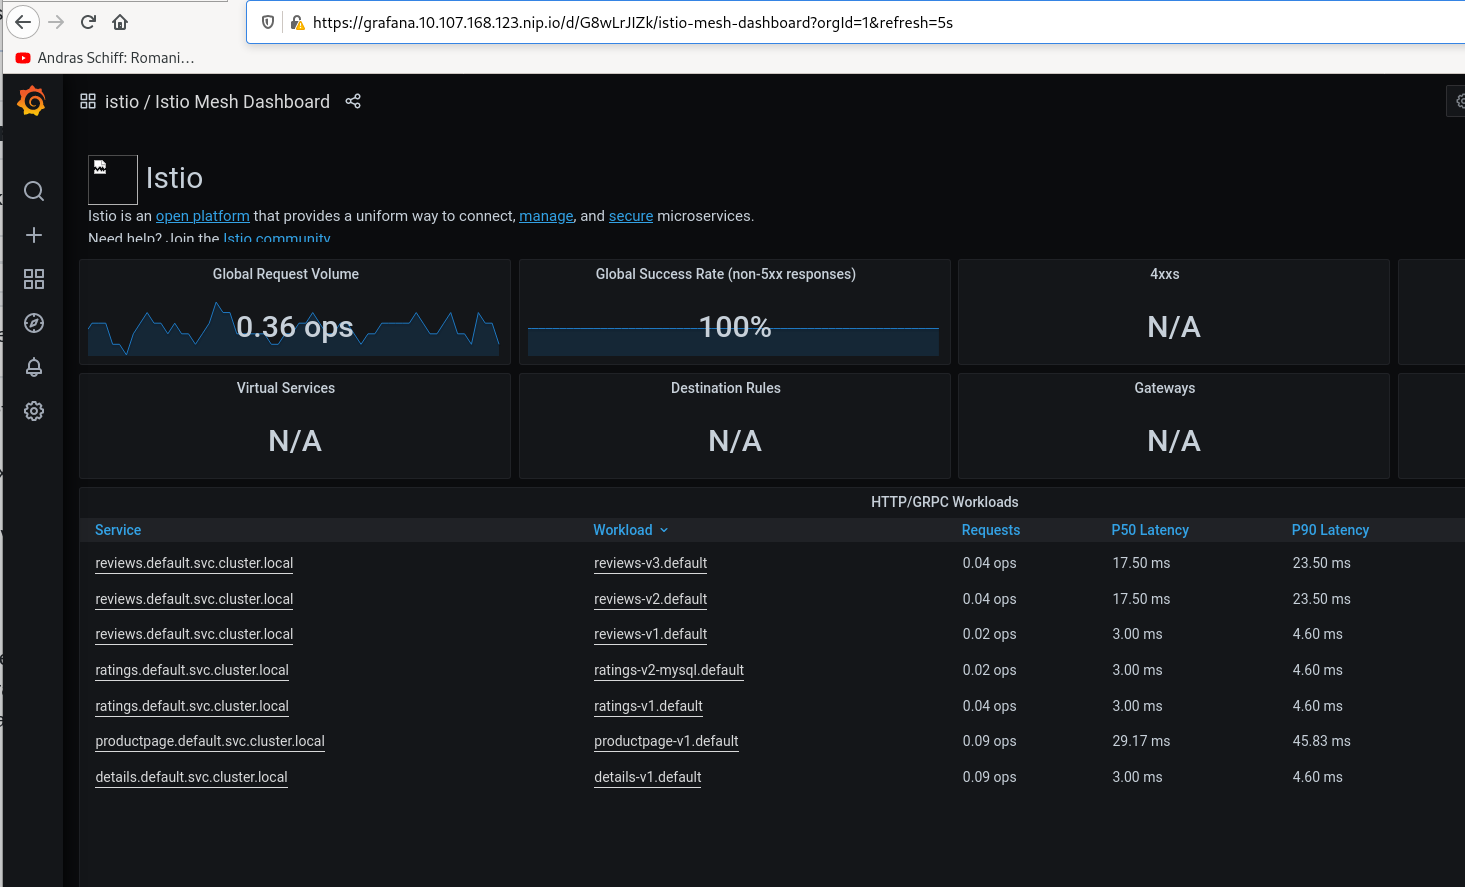Follow the Istio open platform link
The width and height of the screenshot is (1465, 887).
pyautogui.click(x=202, y=215)
